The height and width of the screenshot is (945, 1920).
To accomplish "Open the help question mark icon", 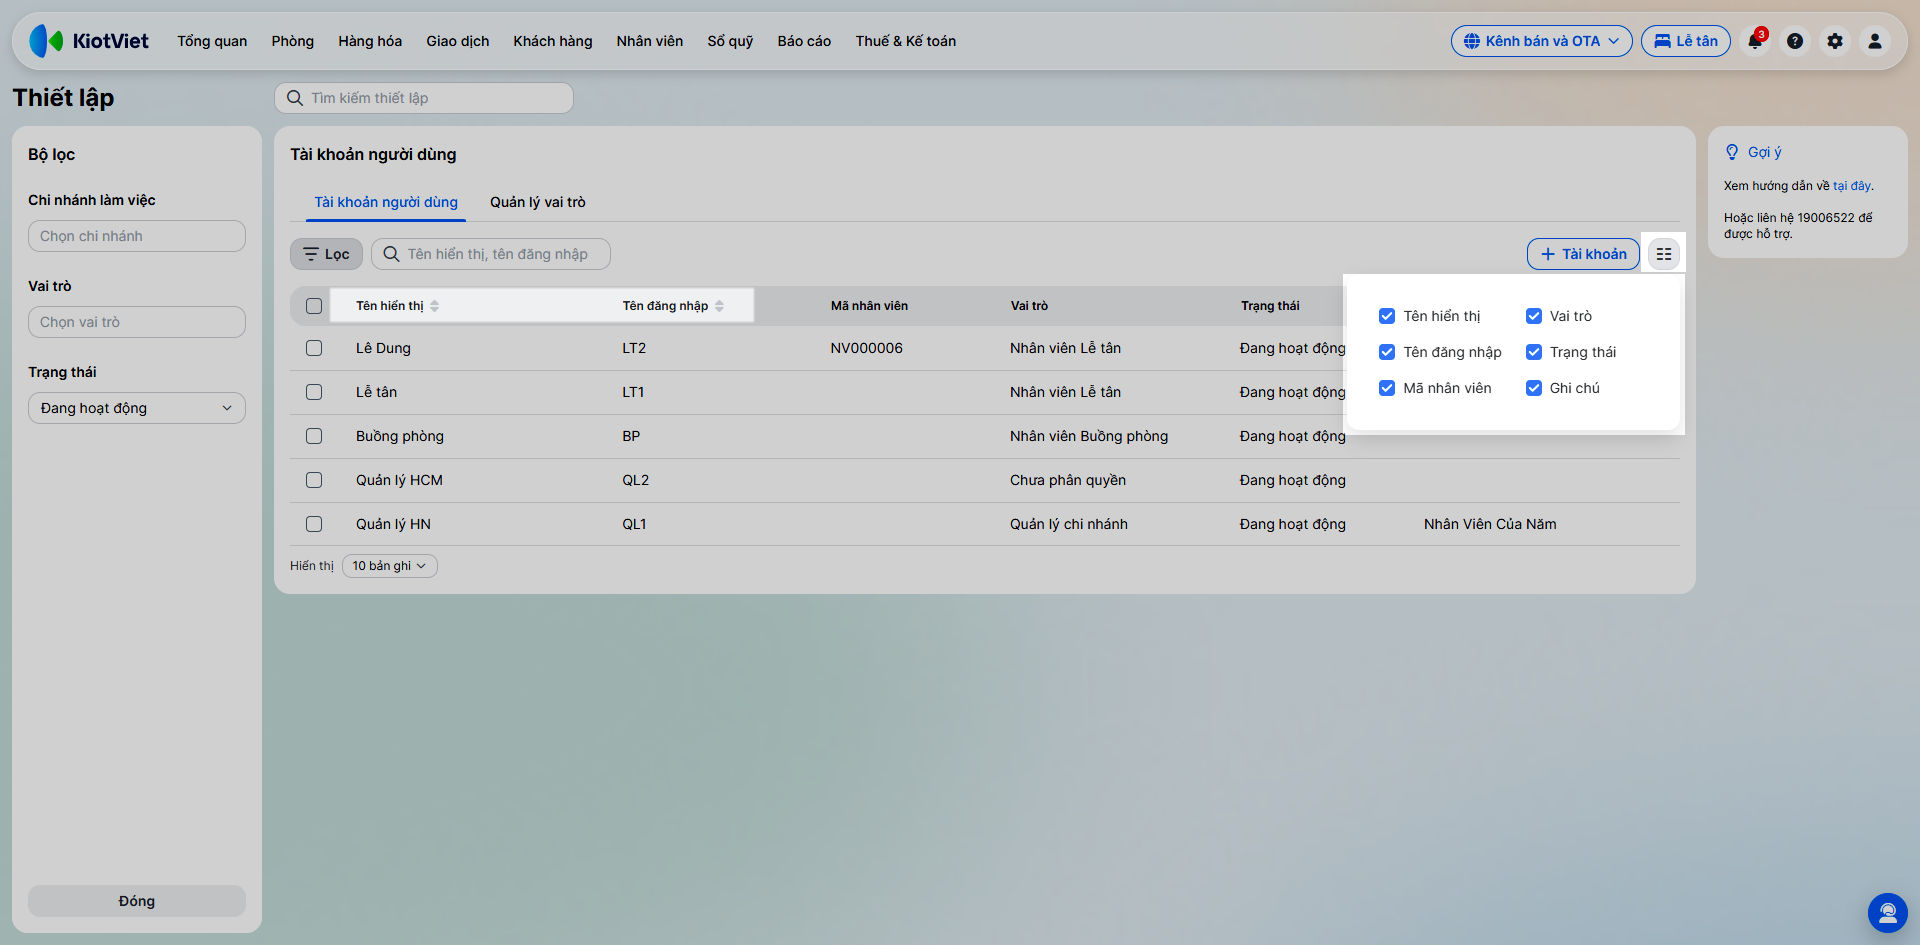I will tap(1795, 41).
